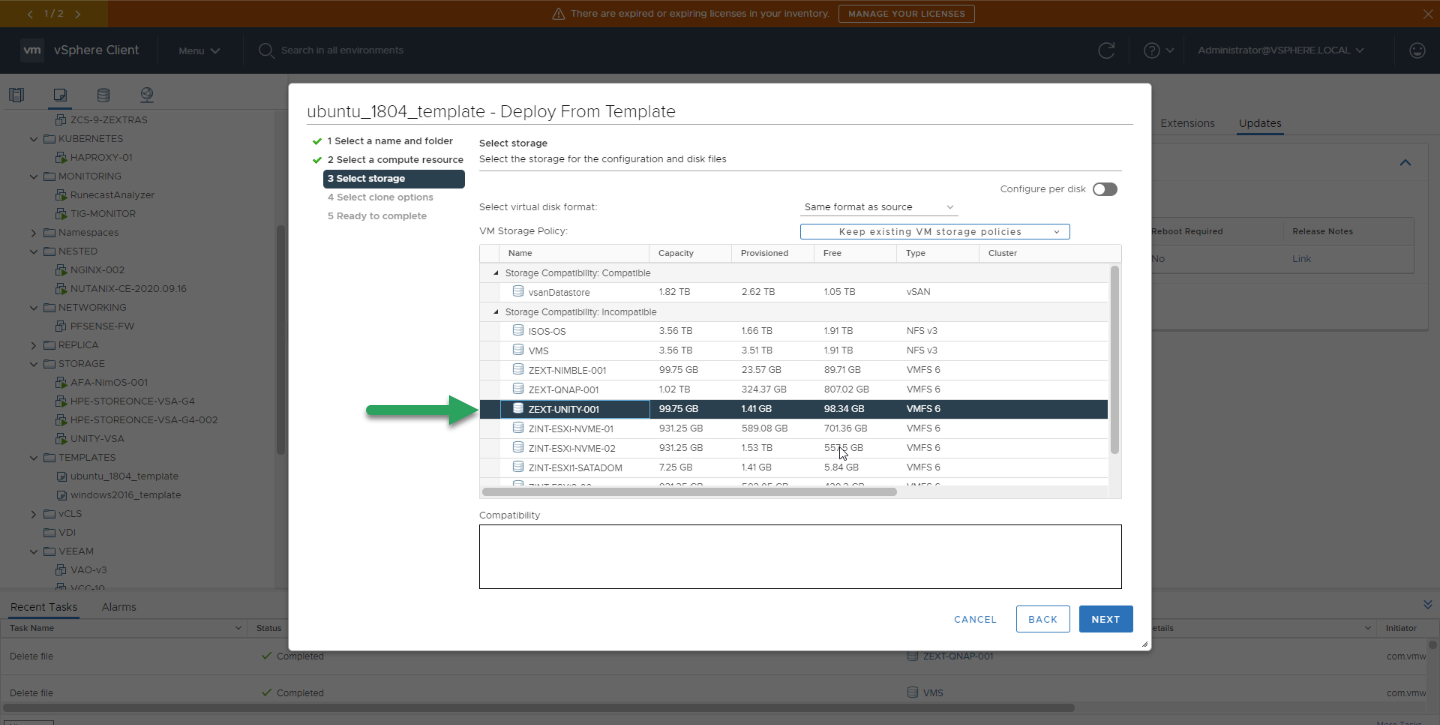Click the ISOS-OS datastore icon
1440x725 pixels.
tap(518, 331)
